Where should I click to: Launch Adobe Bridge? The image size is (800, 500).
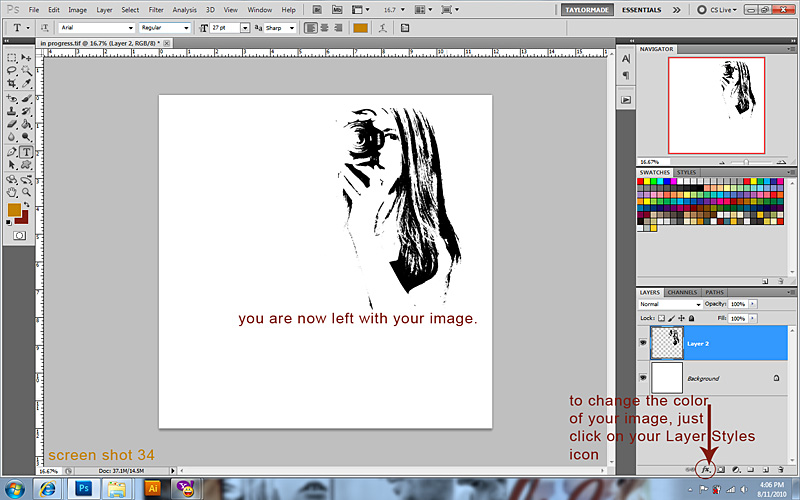317,10
